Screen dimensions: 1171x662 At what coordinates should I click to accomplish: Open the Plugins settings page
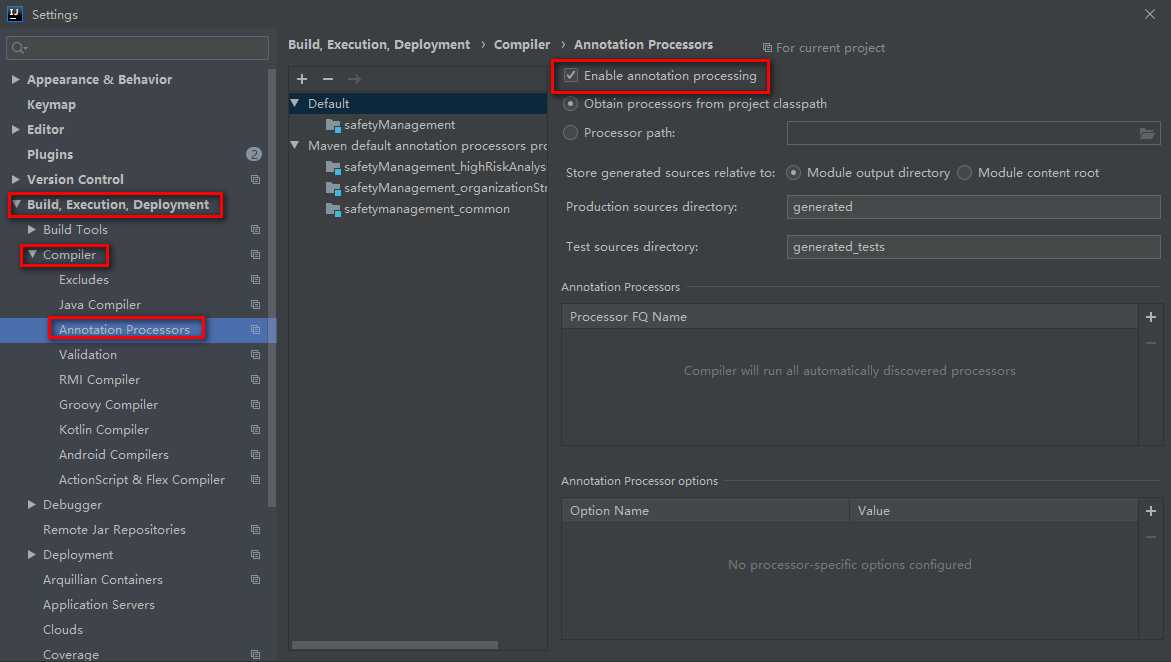(50, 155)
